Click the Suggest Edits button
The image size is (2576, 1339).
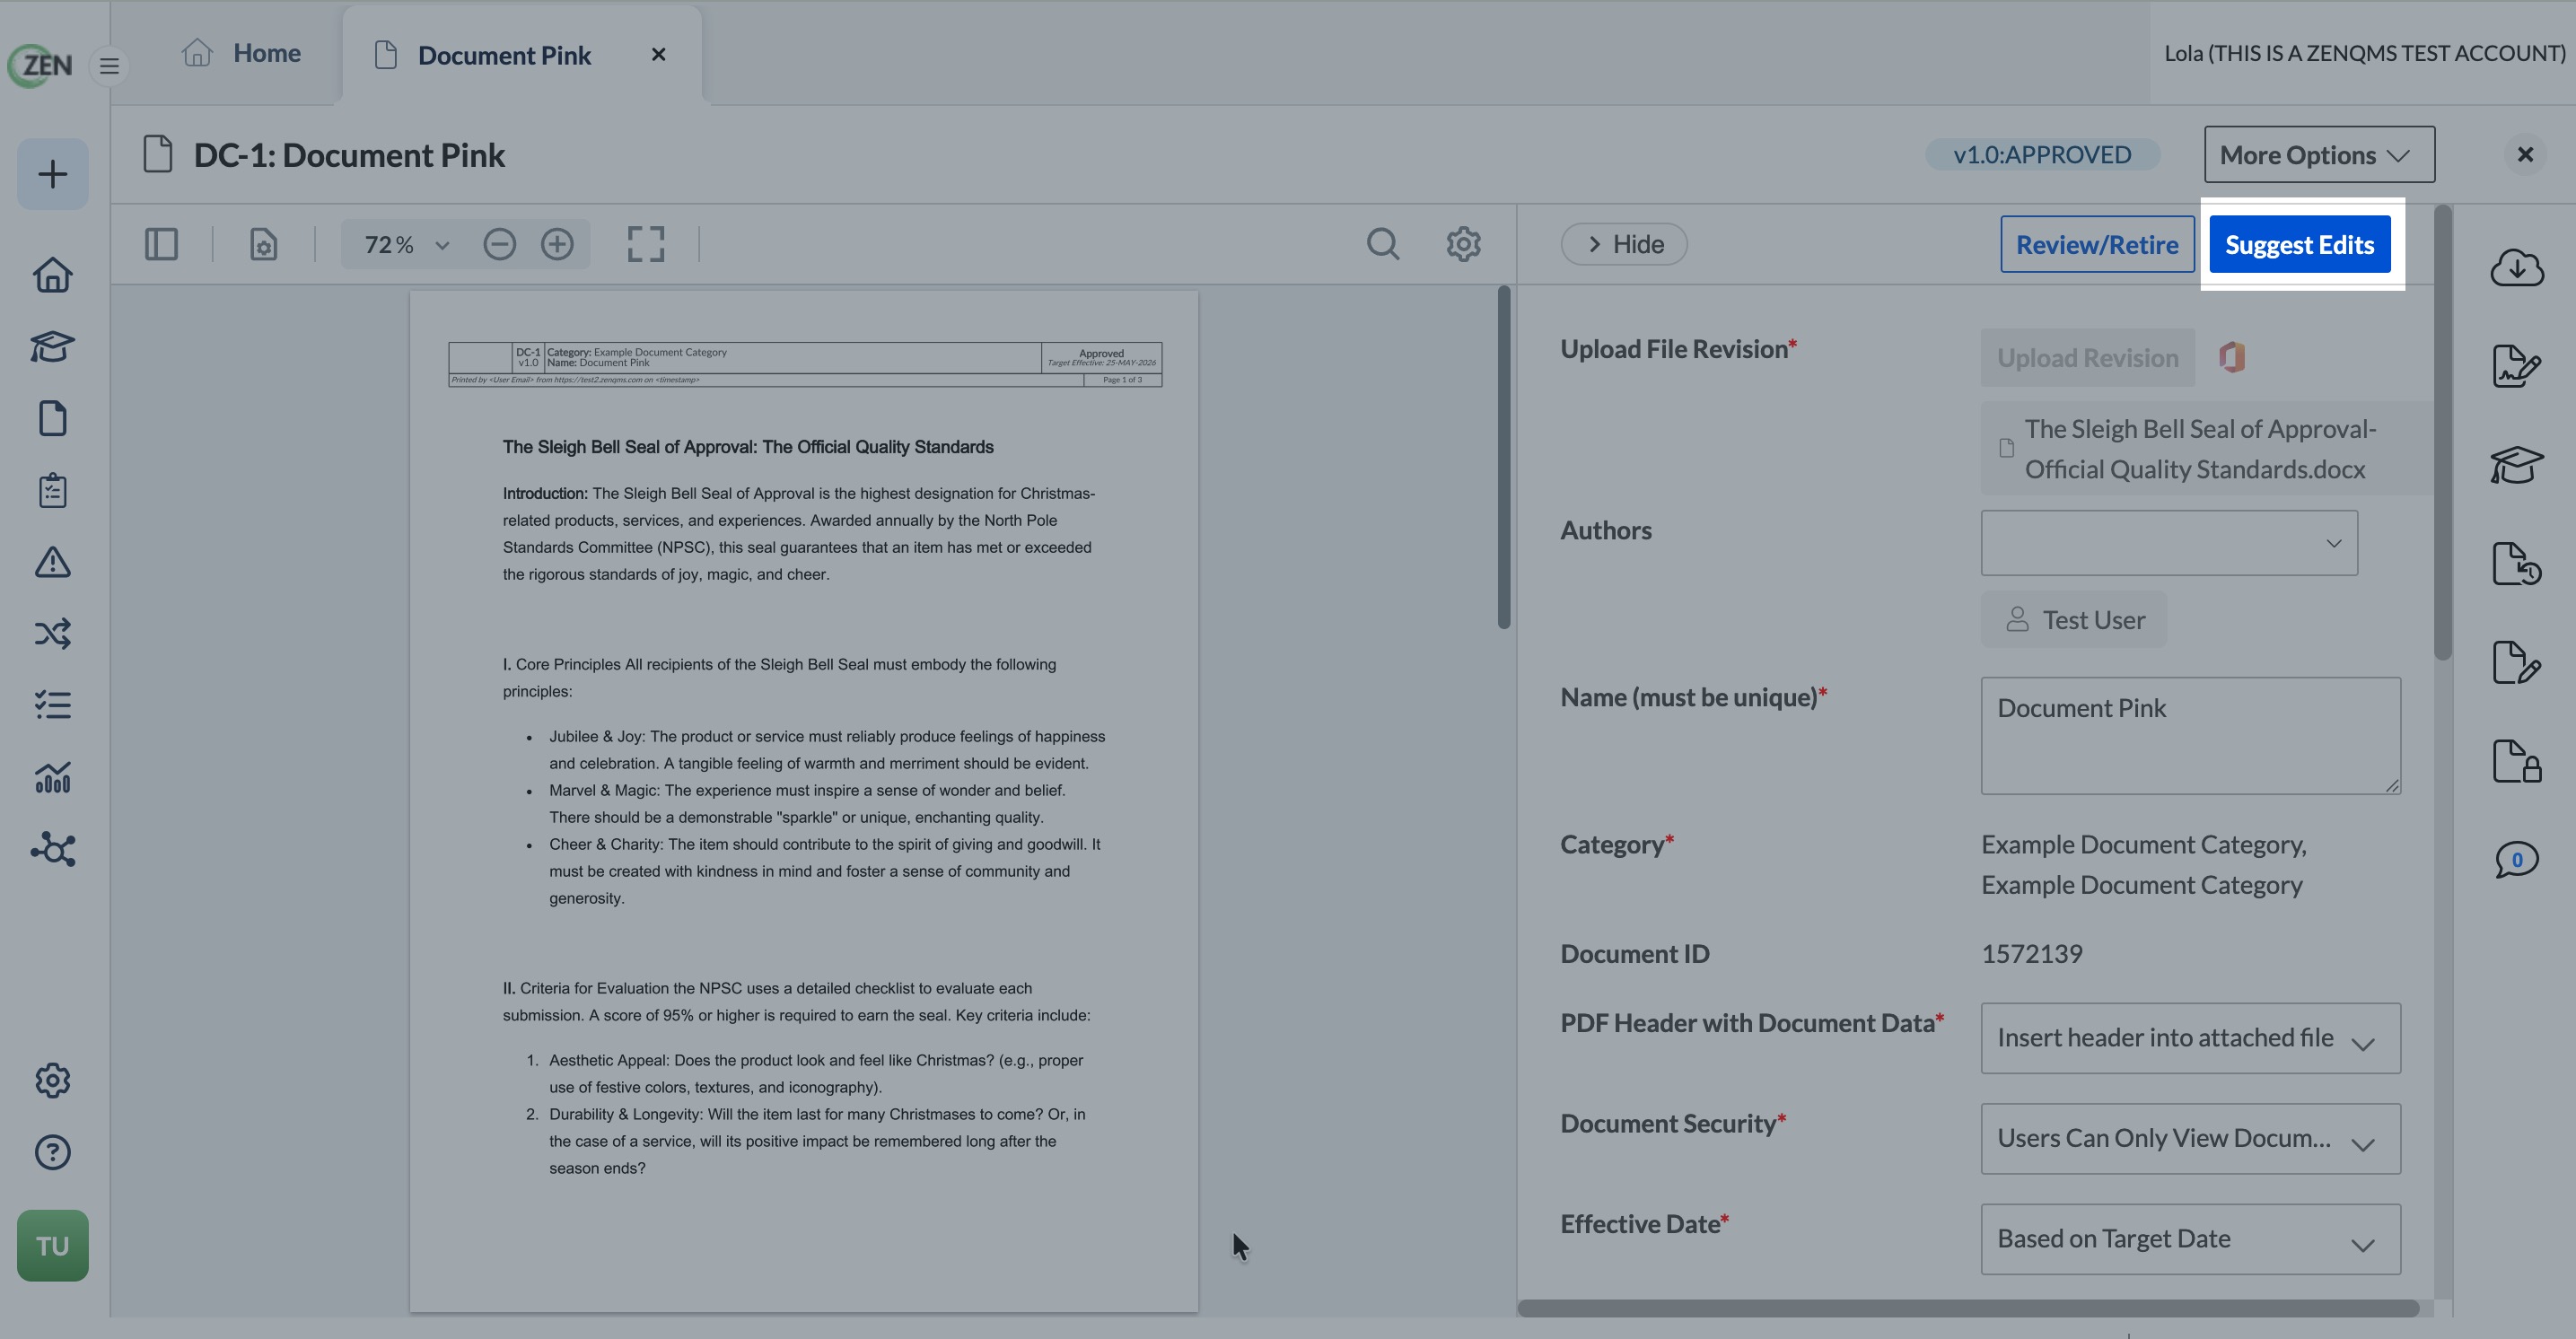[2299, 244]
